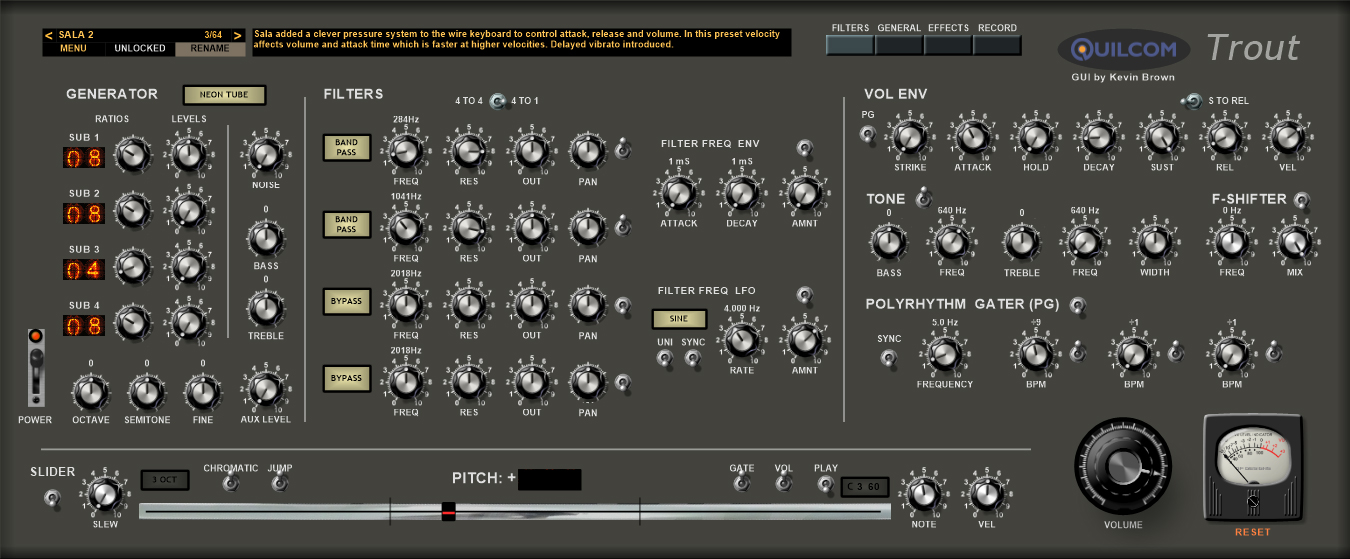Toggle the JUMP slider switch

point(280,483)
